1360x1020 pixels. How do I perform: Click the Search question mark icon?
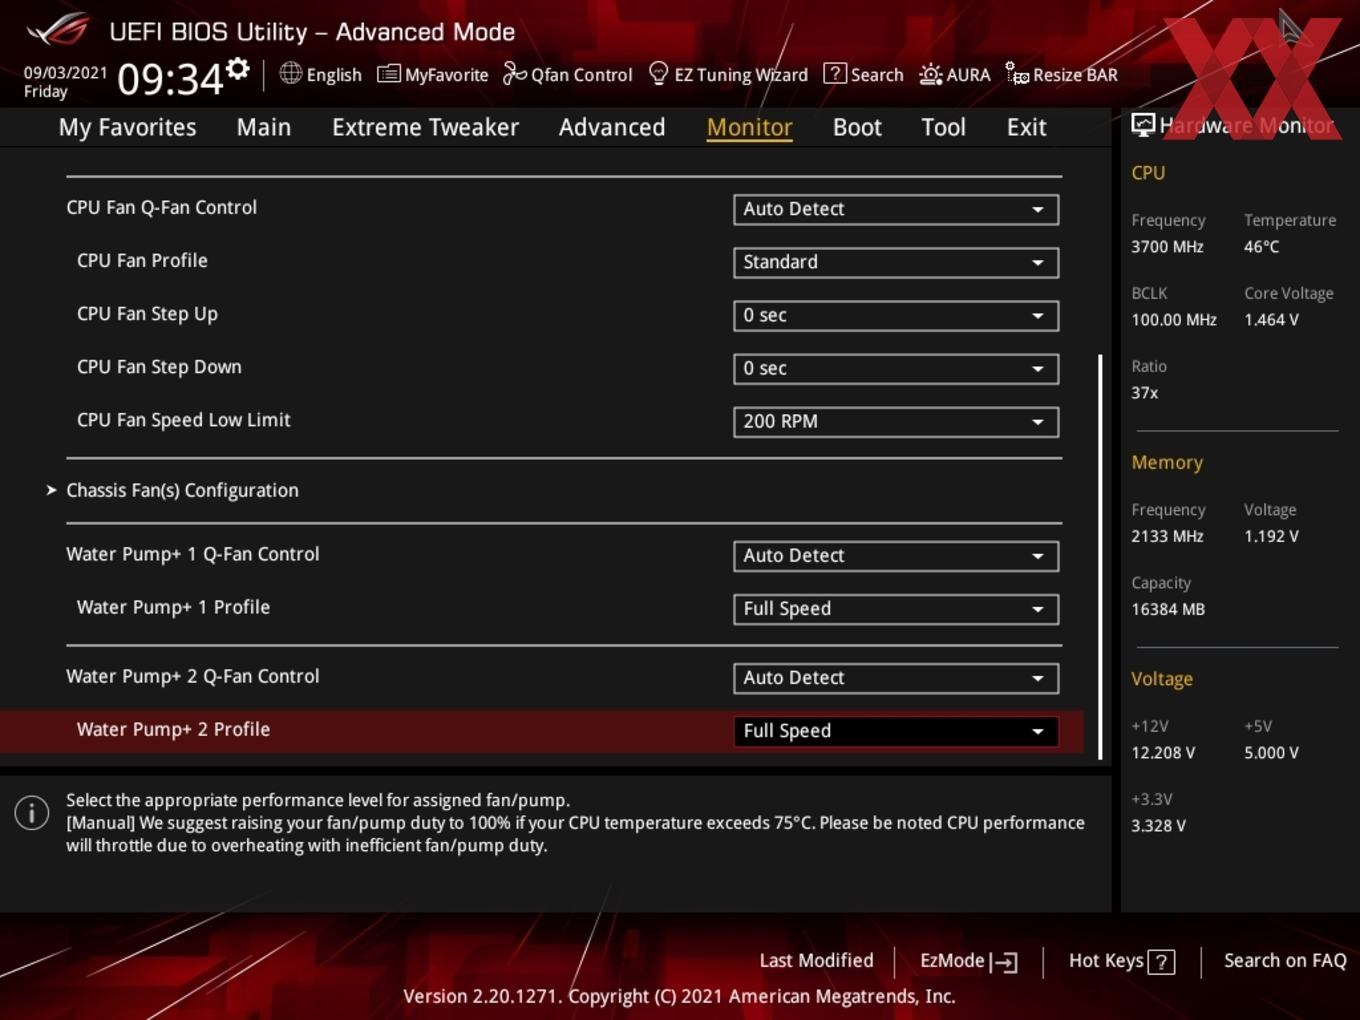click(834, 73)
